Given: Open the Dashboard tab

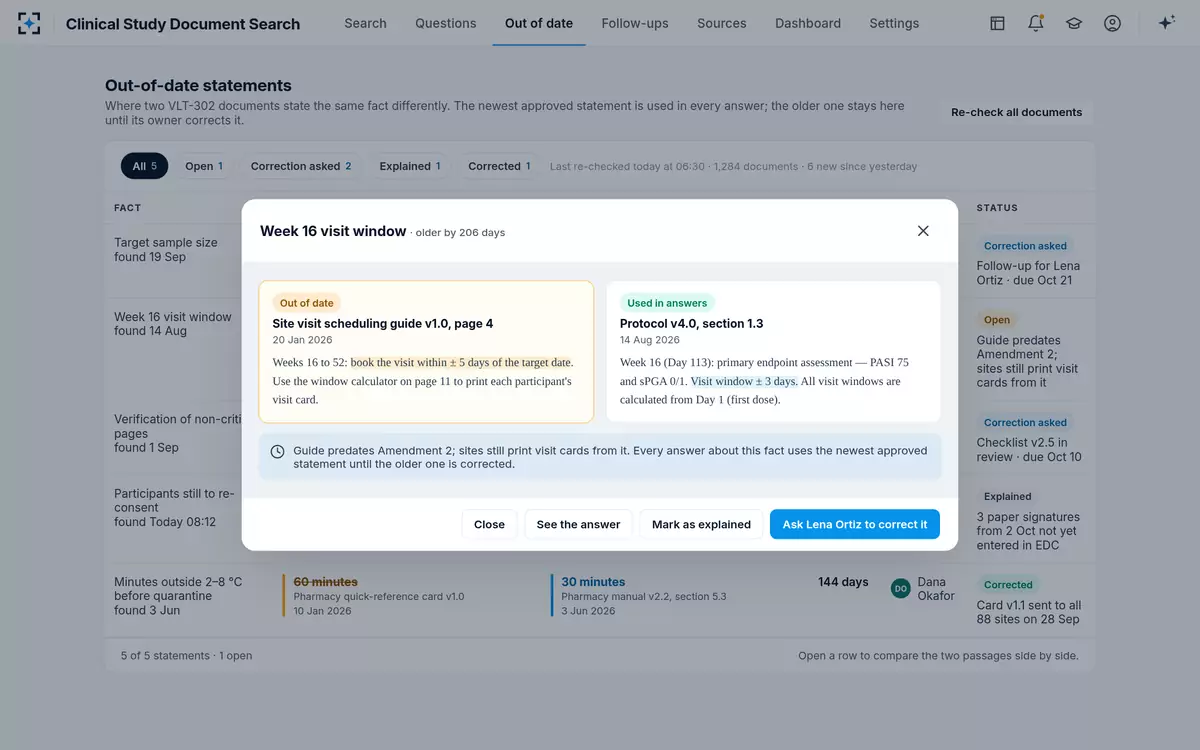Looking at the screenshot, I should [808, 23].
